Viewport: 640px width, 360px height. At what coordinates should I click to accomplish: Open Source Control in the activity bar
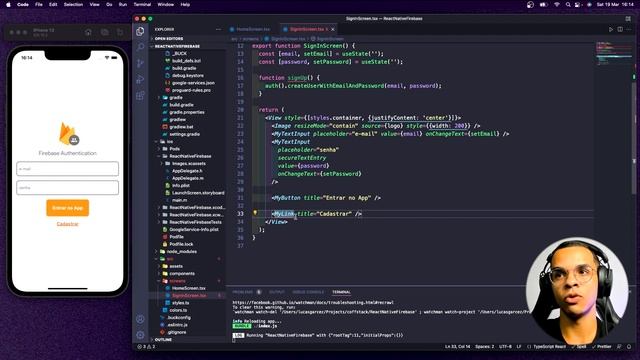[140, 63]
